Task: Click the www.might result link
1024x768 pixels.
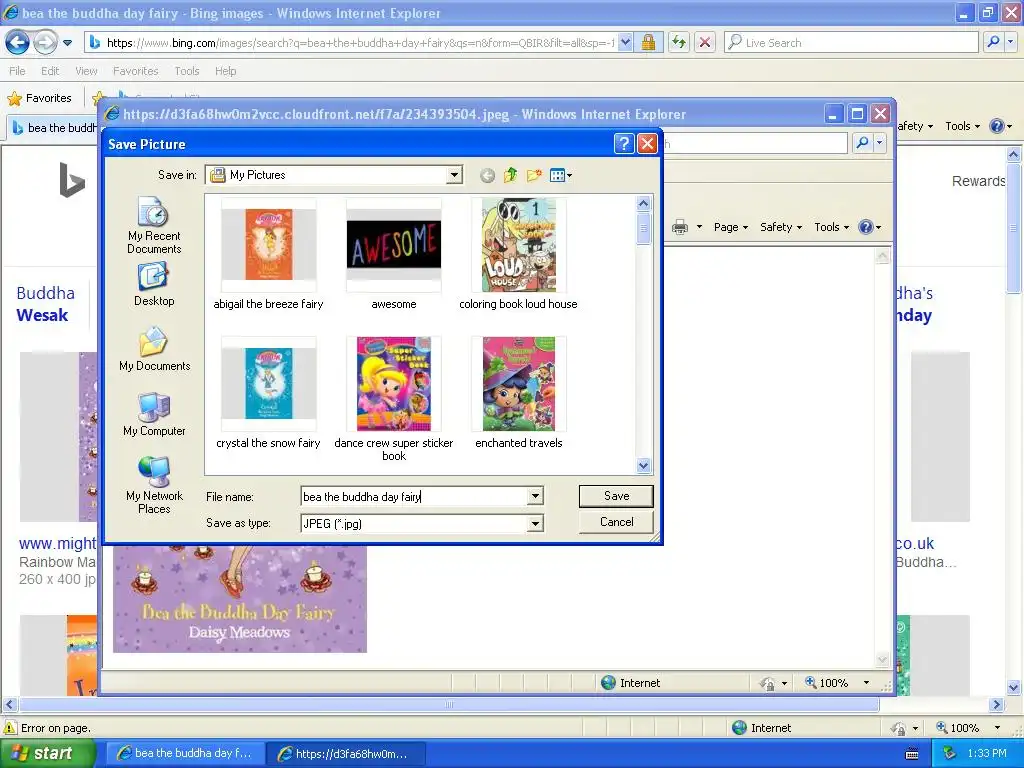Action: (x=57, y=543)
